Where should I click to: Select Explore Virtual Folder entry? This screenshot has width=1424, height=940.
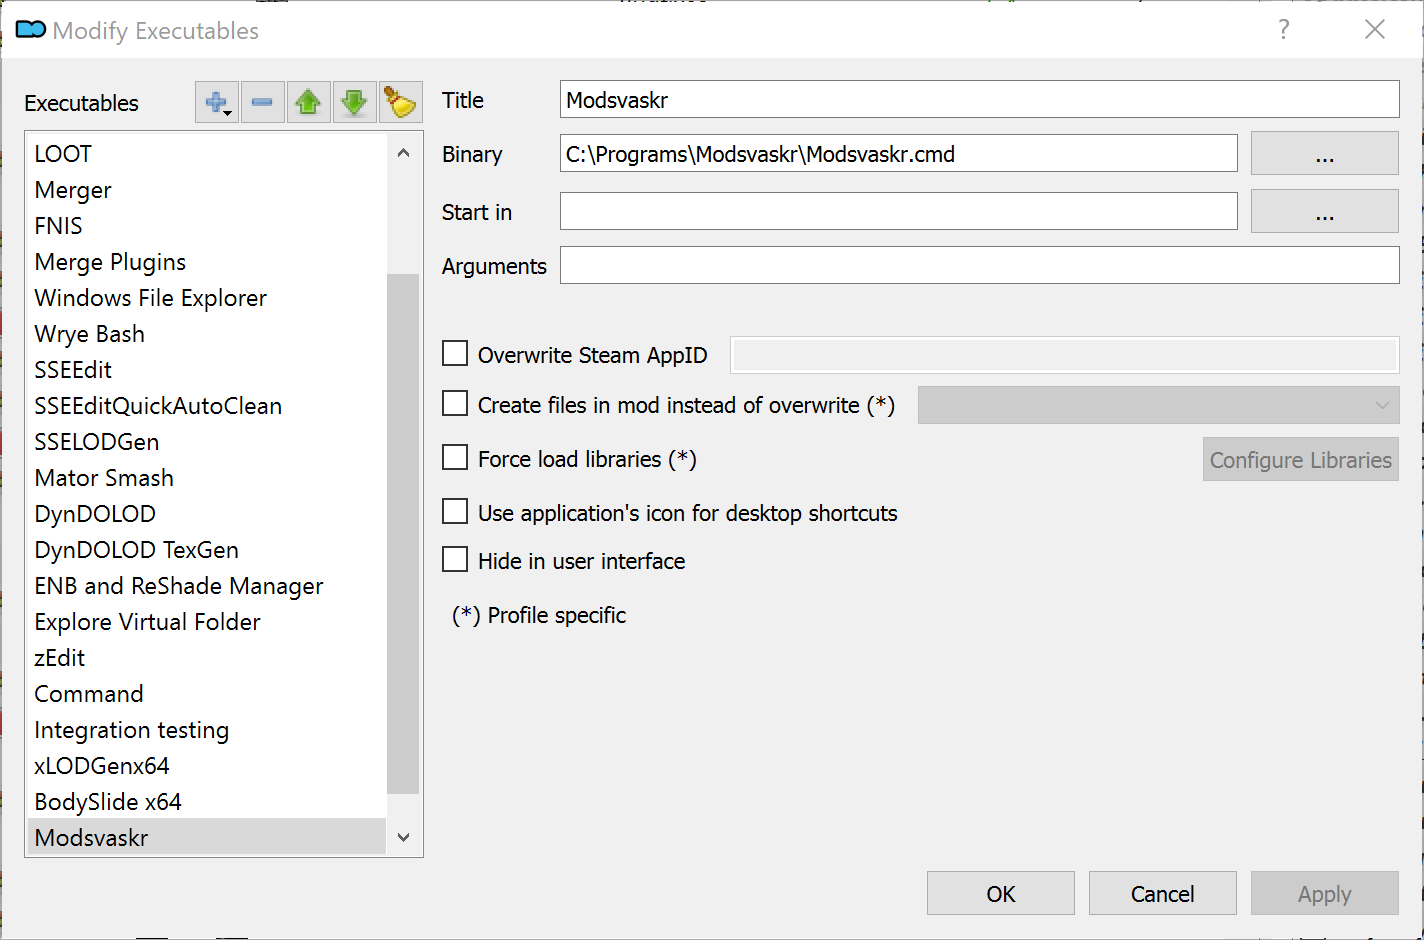206,621
